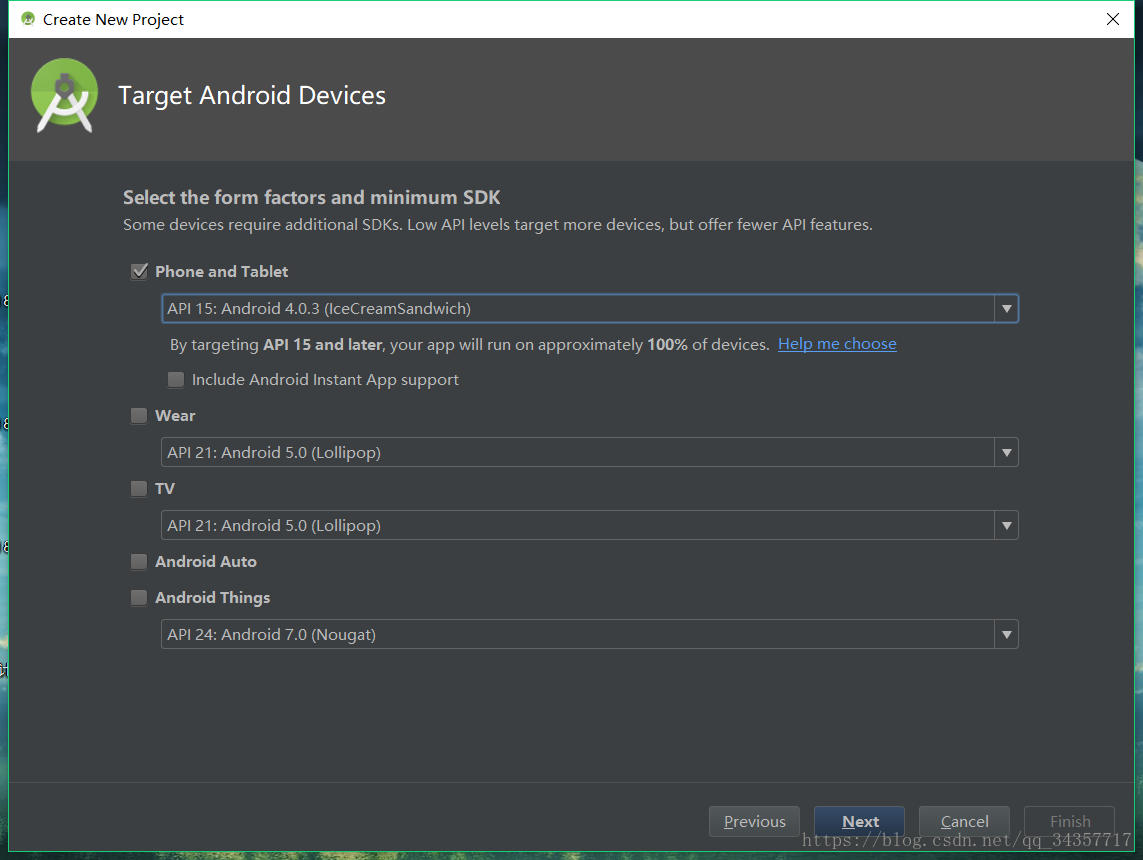Viewport: 1143px width, 860px height.
Task: Open the Help me choose link
Action: click(837, 344)
